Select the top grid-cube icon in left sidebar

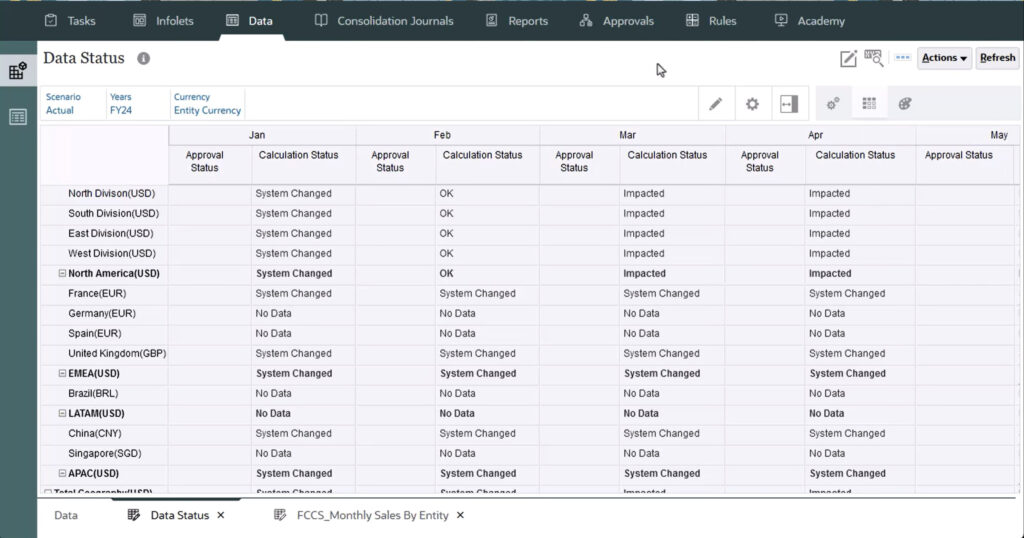pyautogui.click(x=18, y=71)
